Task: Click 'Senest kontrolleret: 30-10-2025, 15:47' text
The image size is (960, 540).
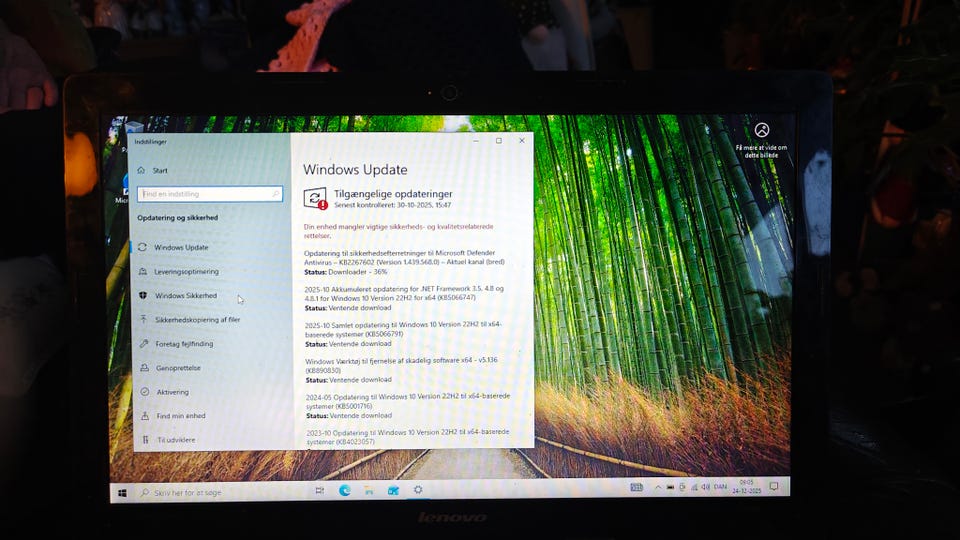Action: pyautogui.click(x=392, y=205)
